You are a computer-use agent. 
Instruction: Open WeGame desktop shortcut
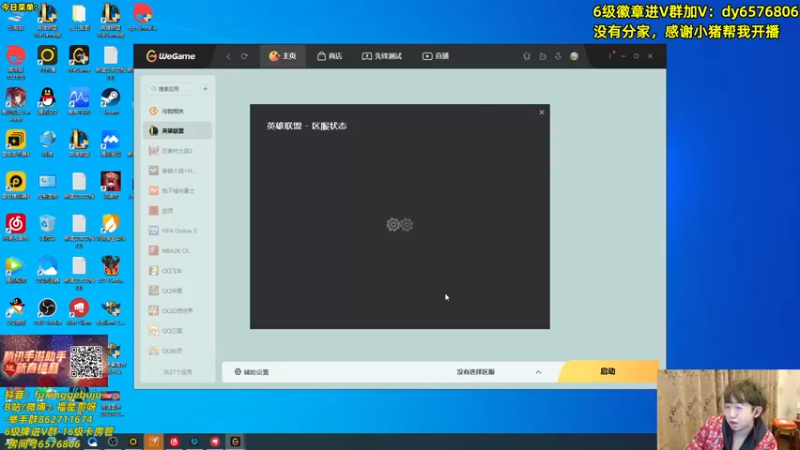click(x=79, y=59)
